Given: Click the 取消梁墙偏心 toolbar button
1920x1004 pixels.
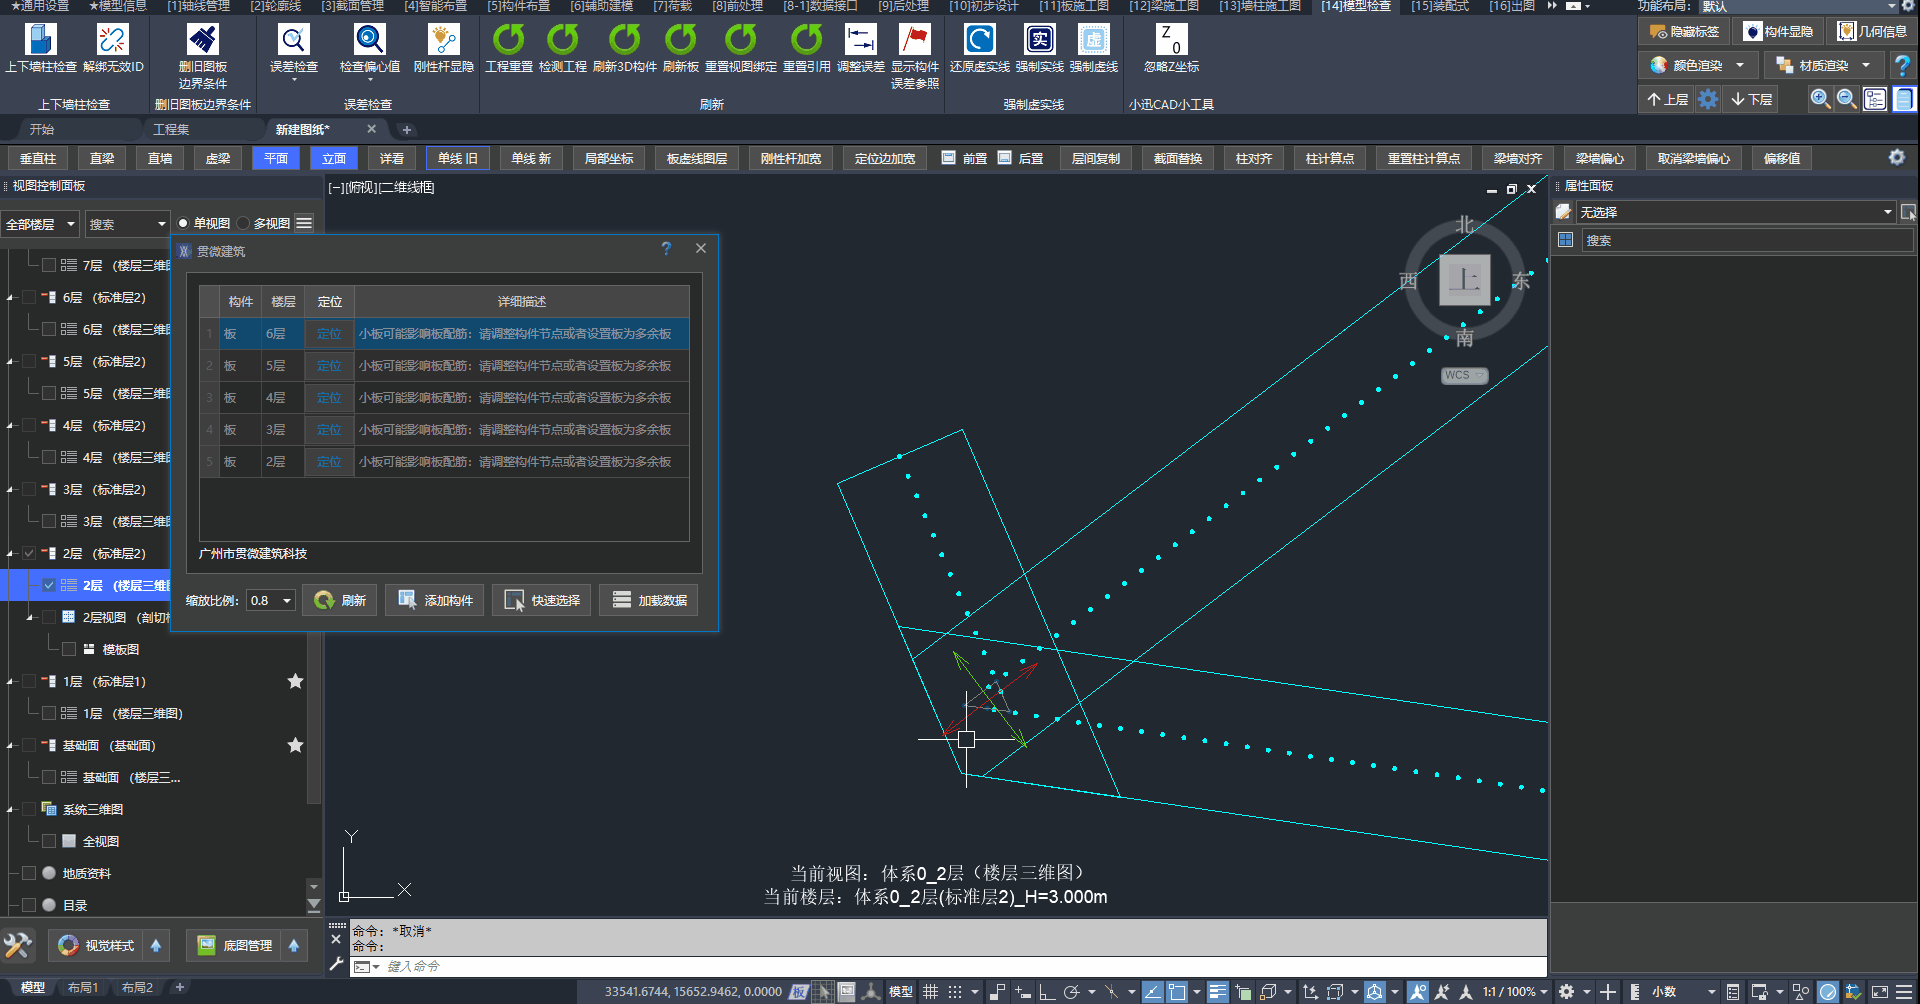Looking at the screenshot, I should point(1694,158).
